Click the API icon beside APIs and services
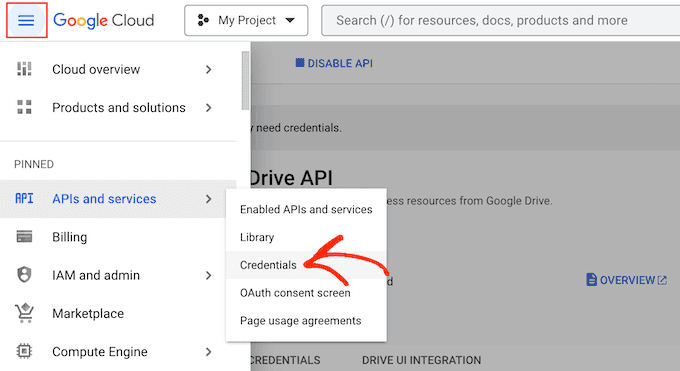 [24, 198]
